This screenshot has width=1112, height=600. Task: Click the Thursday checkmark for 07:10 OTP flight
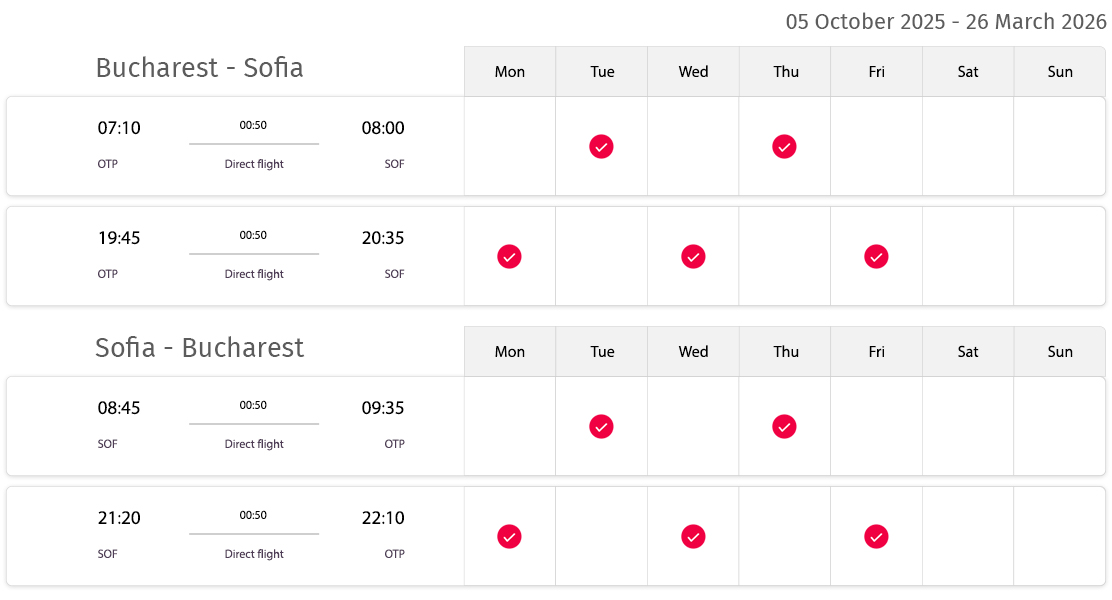coord(784,147)
